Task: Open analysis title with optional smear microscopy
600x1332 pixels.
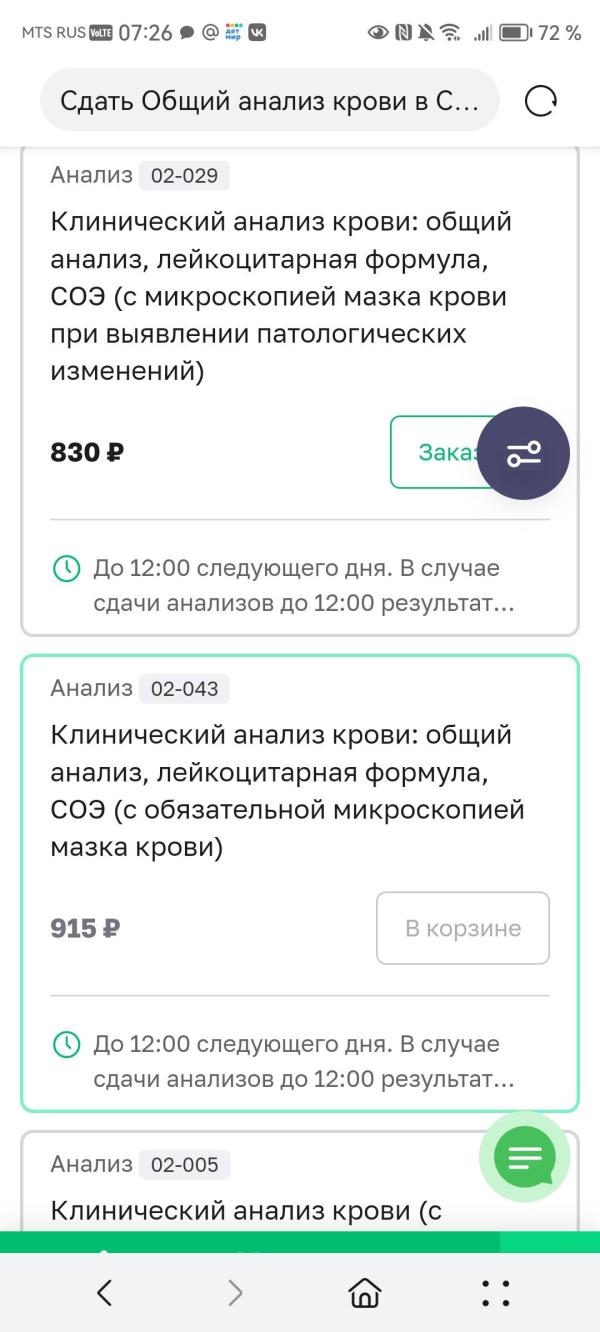Action: [x=281, y=296]
